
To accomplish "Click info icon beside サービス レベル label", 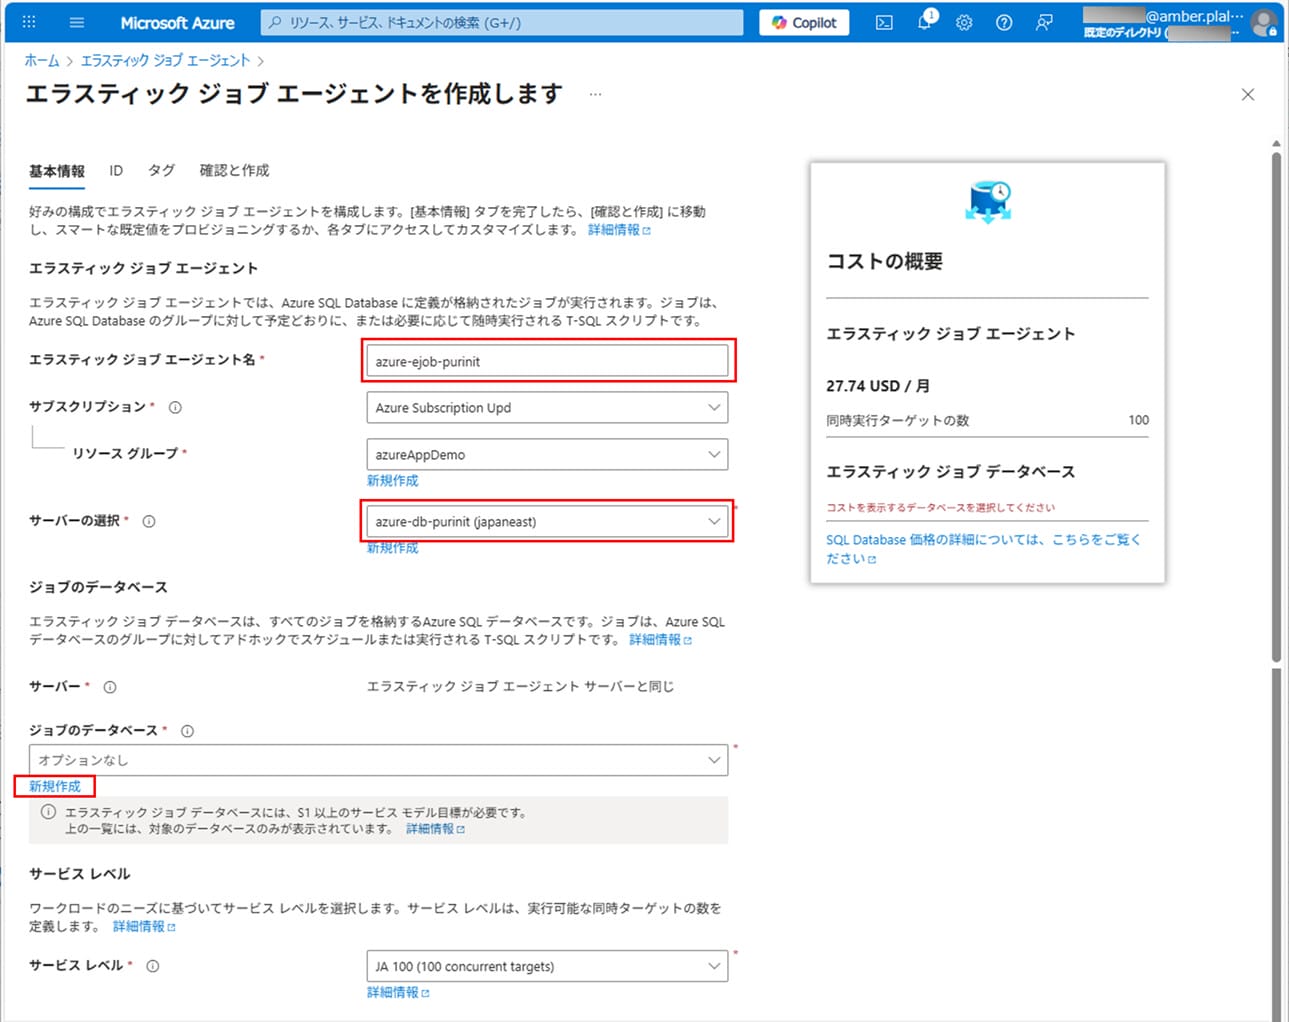I will tap(153, 966).
